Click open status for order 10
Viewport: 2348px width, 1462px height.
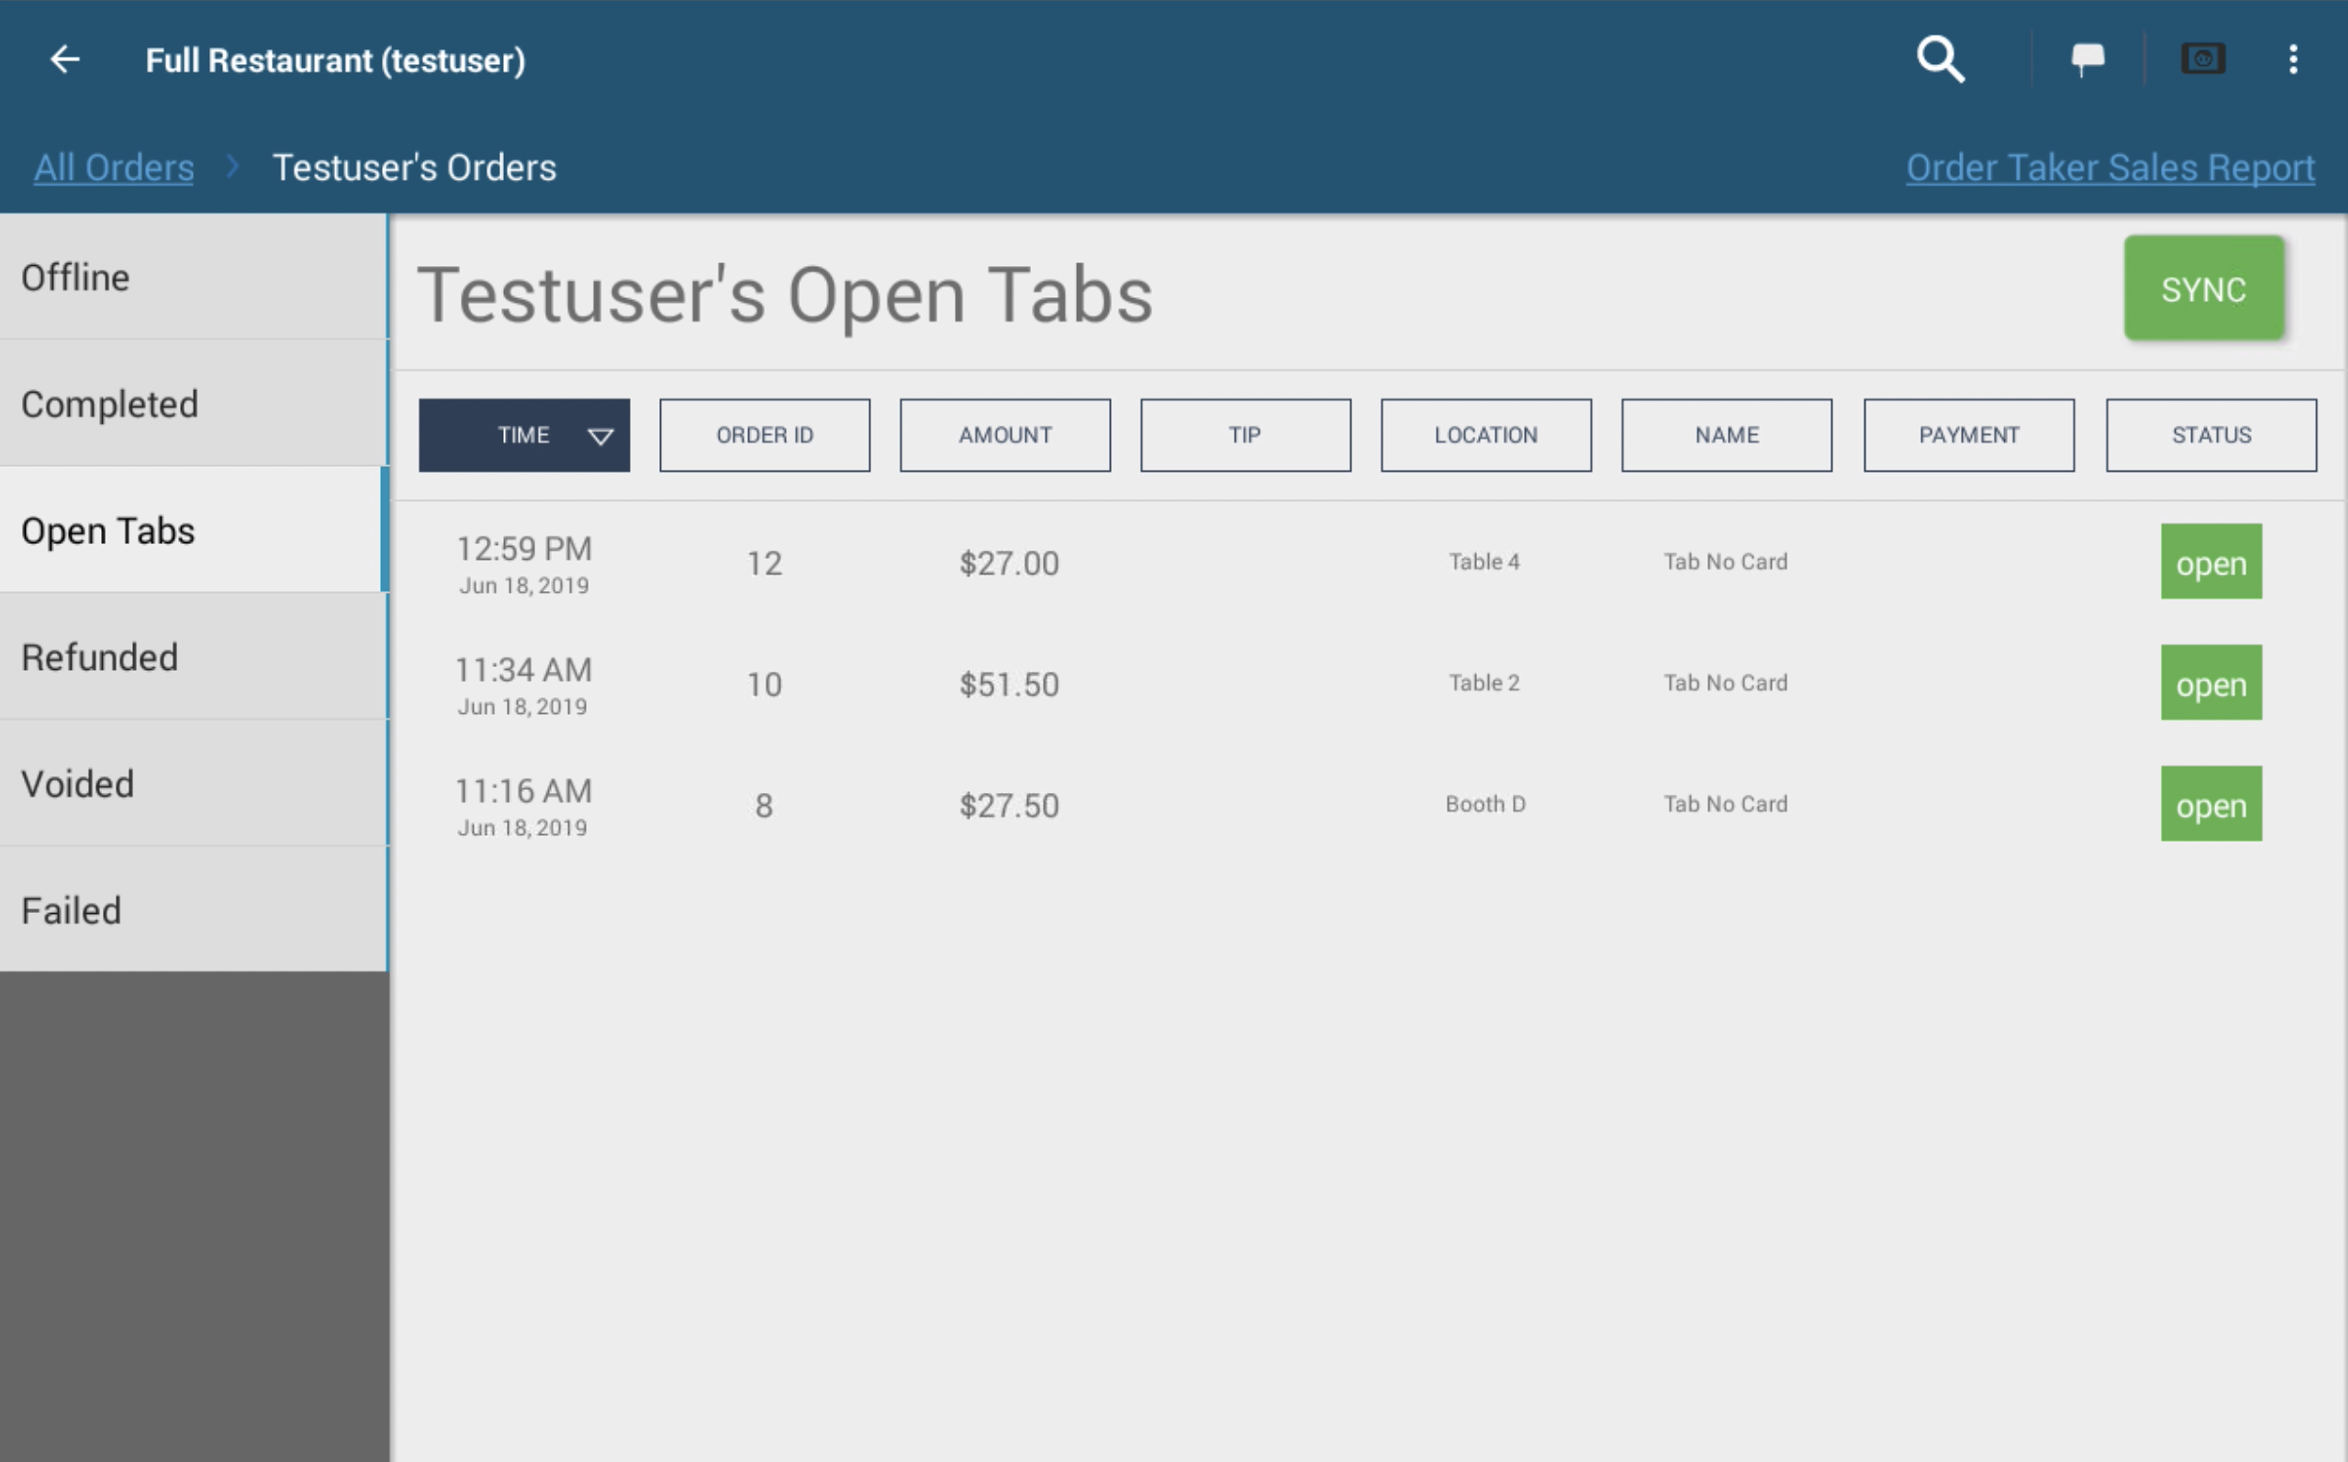pos(2211,683)
